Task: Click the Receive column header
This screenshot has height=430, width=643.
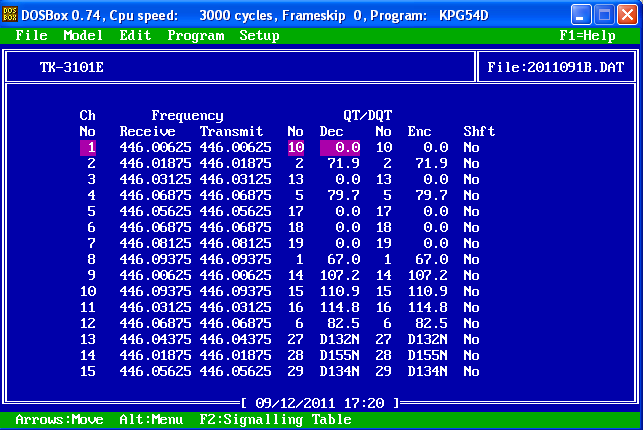Action: tap(148, 132)
